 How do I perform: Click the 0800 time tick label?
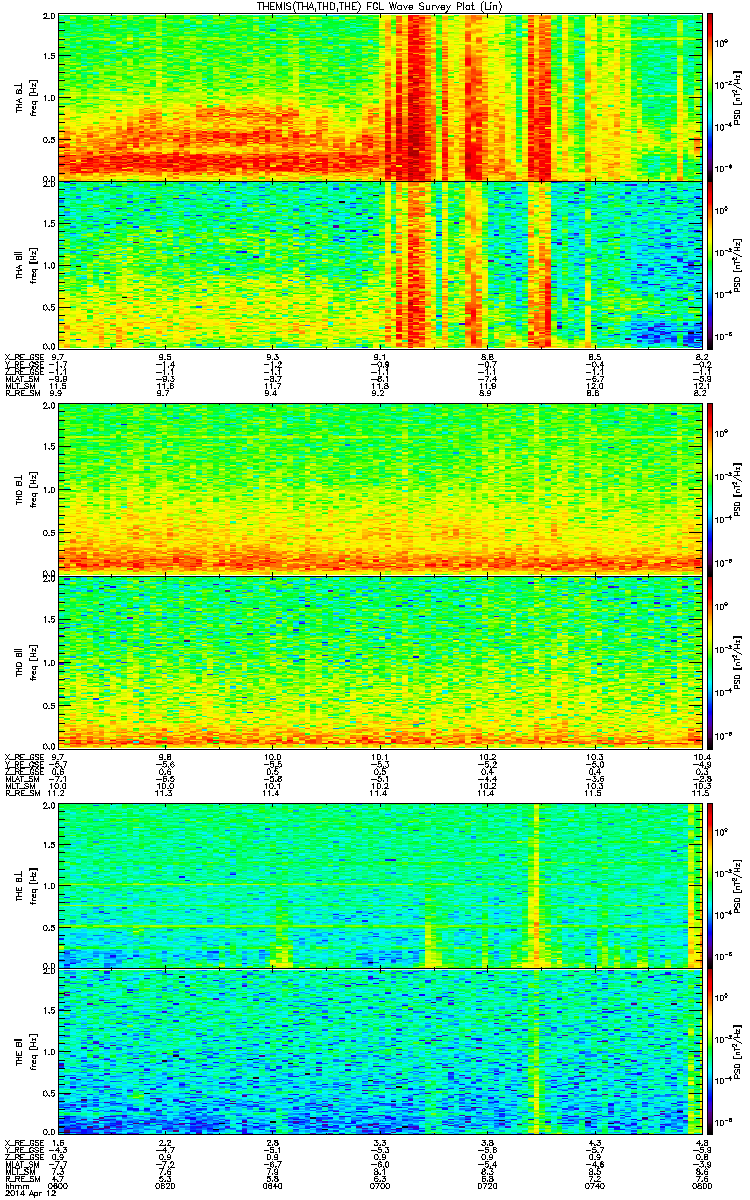(x=701, y=1185)
